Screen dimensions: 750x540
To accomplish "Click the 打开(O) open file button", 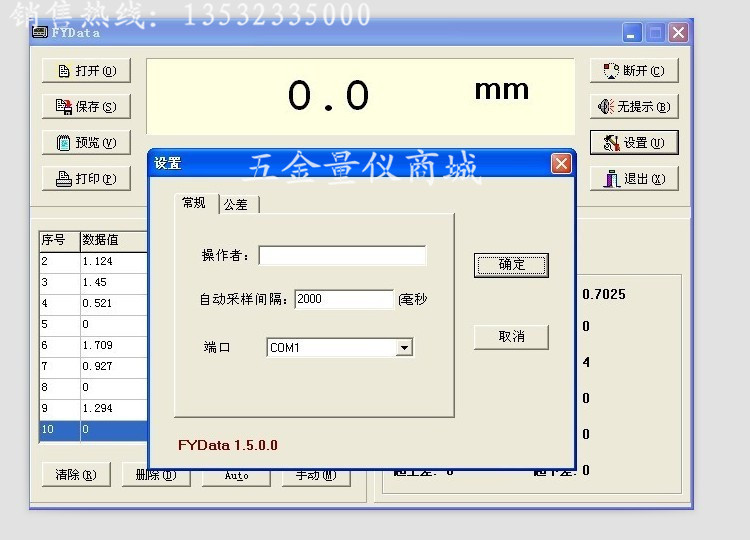I will pyautogui.click(x=86, y=71).
